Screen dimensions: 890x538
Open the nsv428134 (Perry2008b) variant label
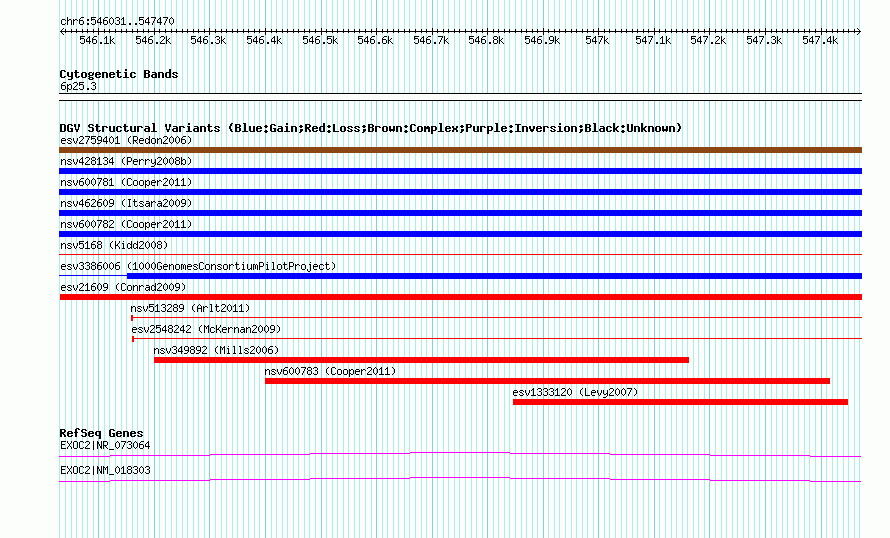click(126, 162)
